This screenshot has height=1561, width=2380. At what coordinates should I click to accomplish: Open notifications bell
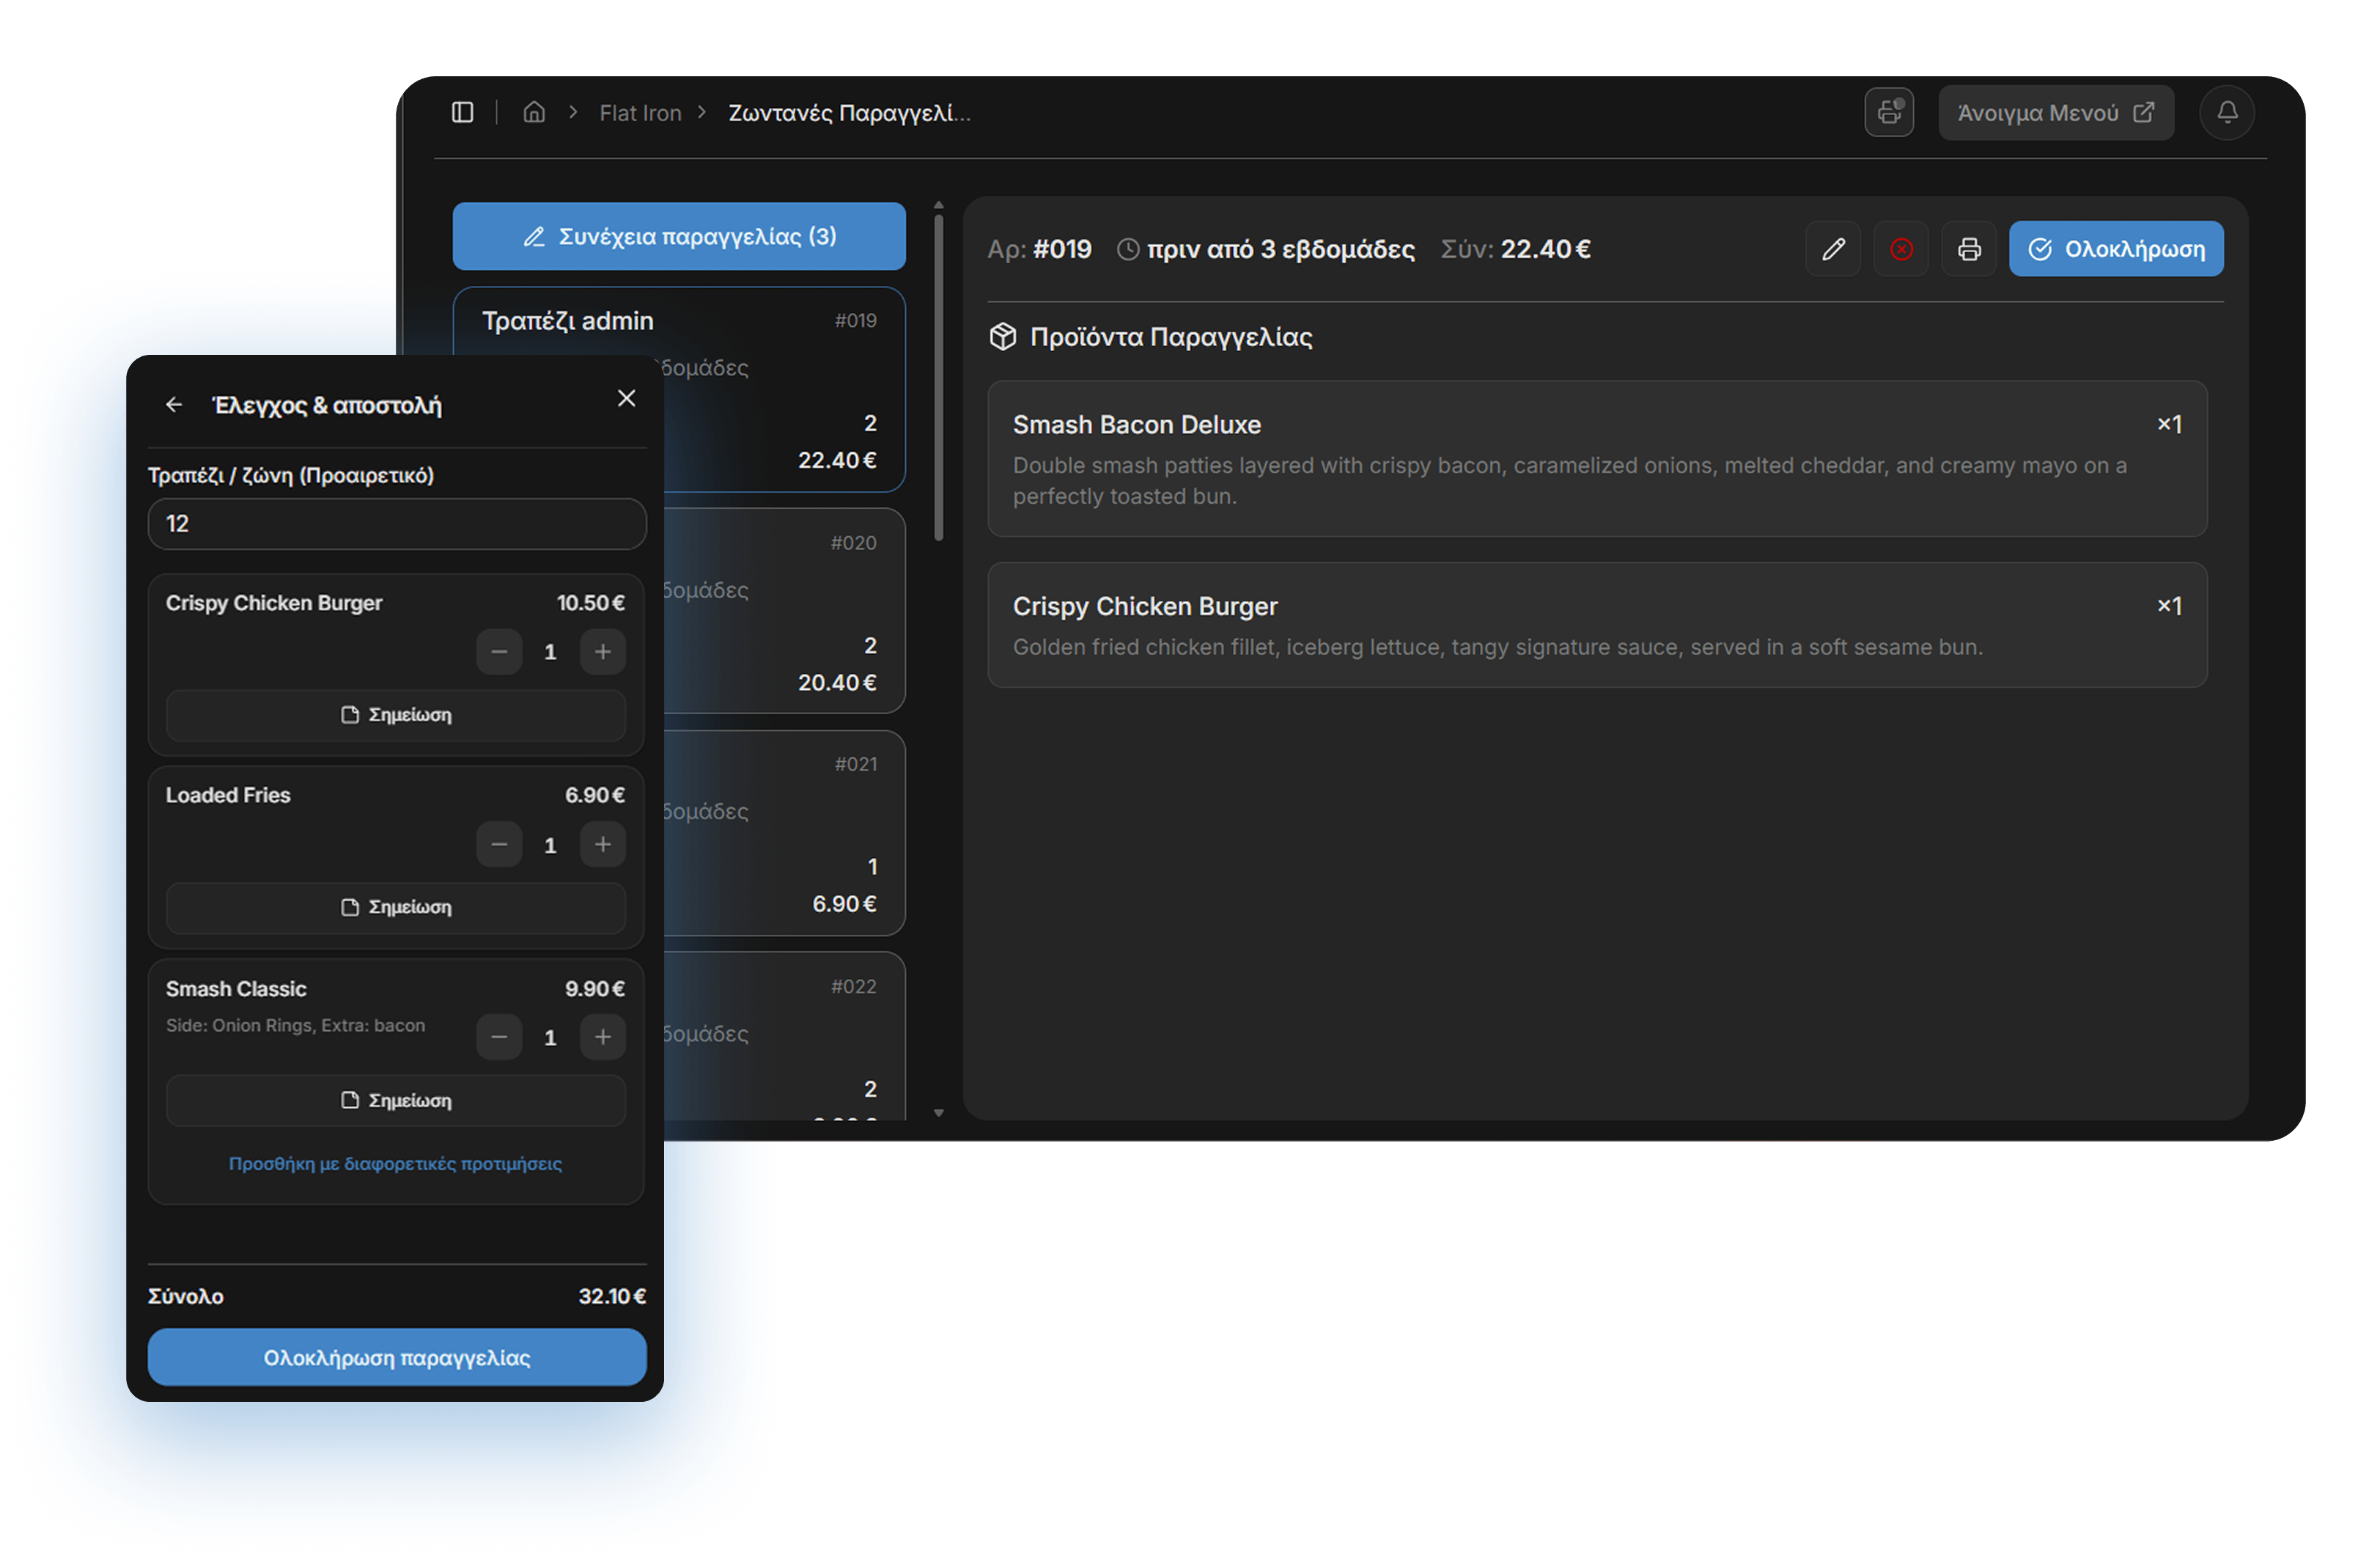[2226, 112]
